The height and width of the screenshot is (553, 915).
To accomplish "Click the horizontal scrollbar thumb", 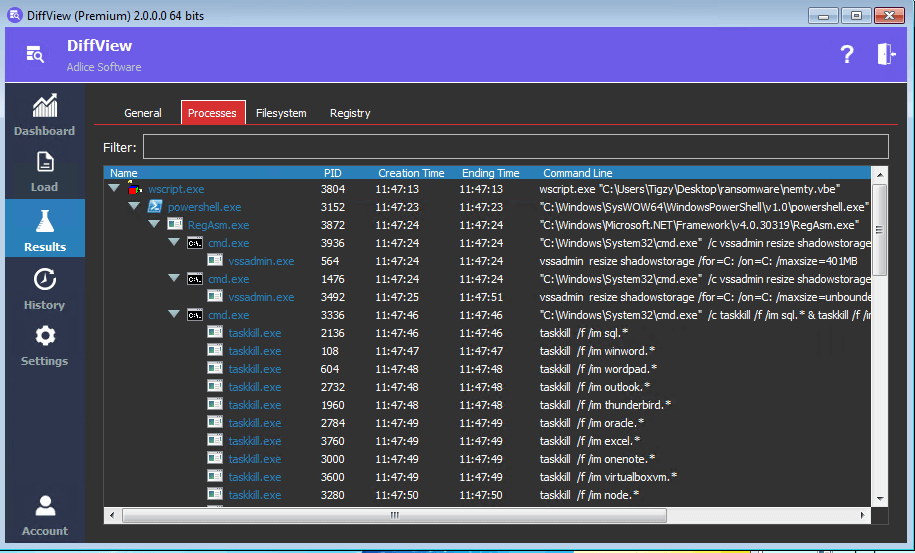I will pyautogui.click(x=394, y=516).
